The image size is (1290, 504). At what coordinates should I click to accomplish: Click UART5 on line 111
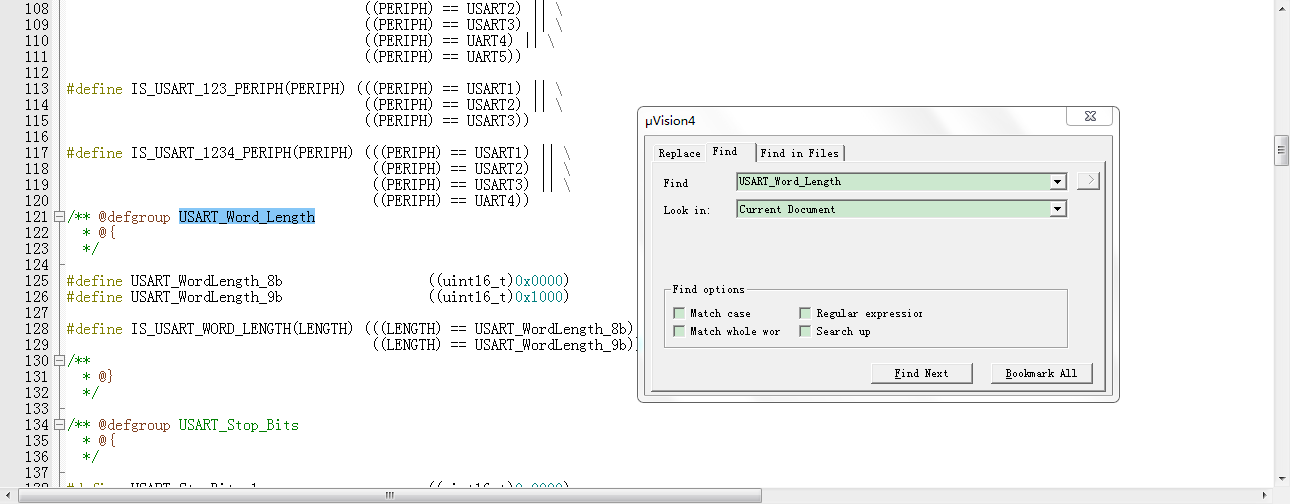(x=487, y=57)
